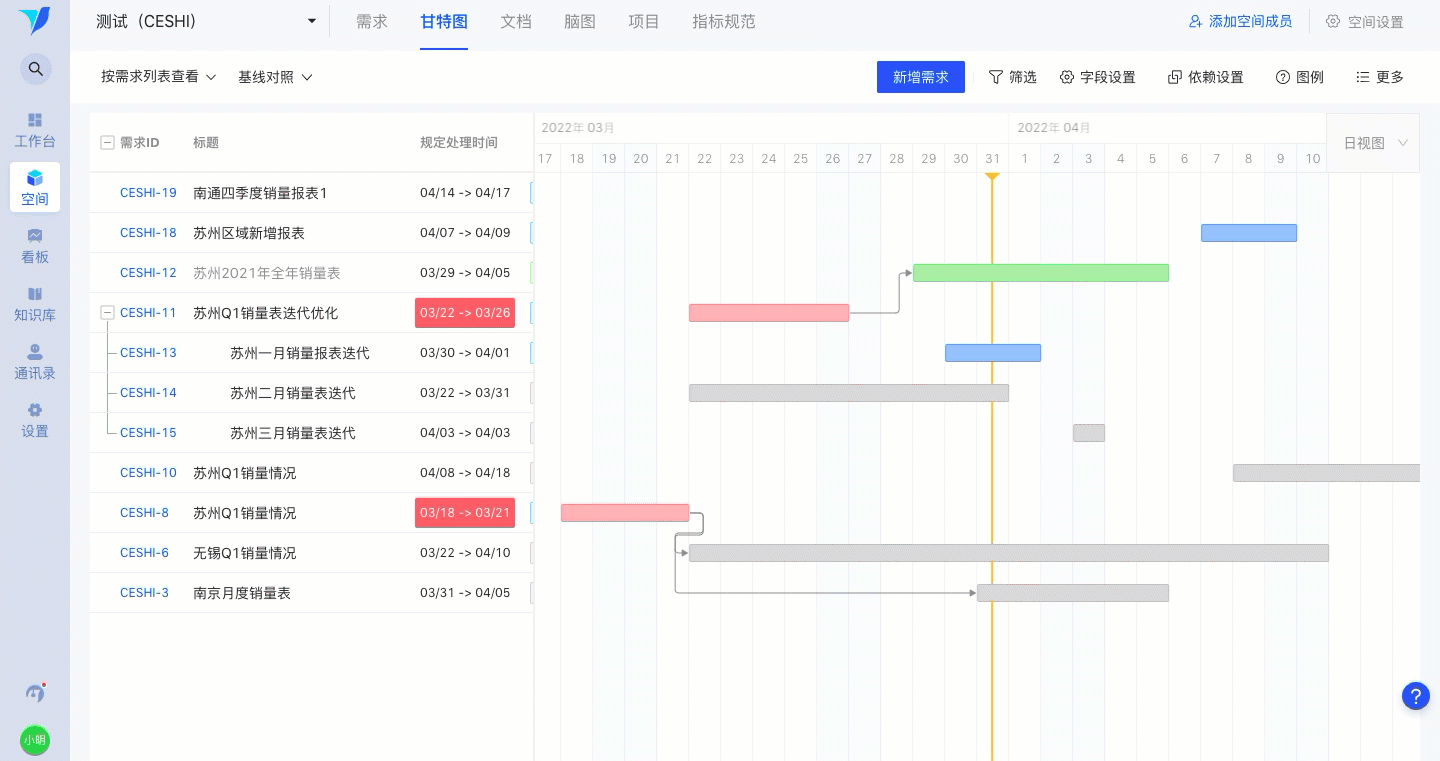This screenshot has width=1440, height=761.
Task: Collapse all rows using the 需求ID header toggle
Action: 107,143
